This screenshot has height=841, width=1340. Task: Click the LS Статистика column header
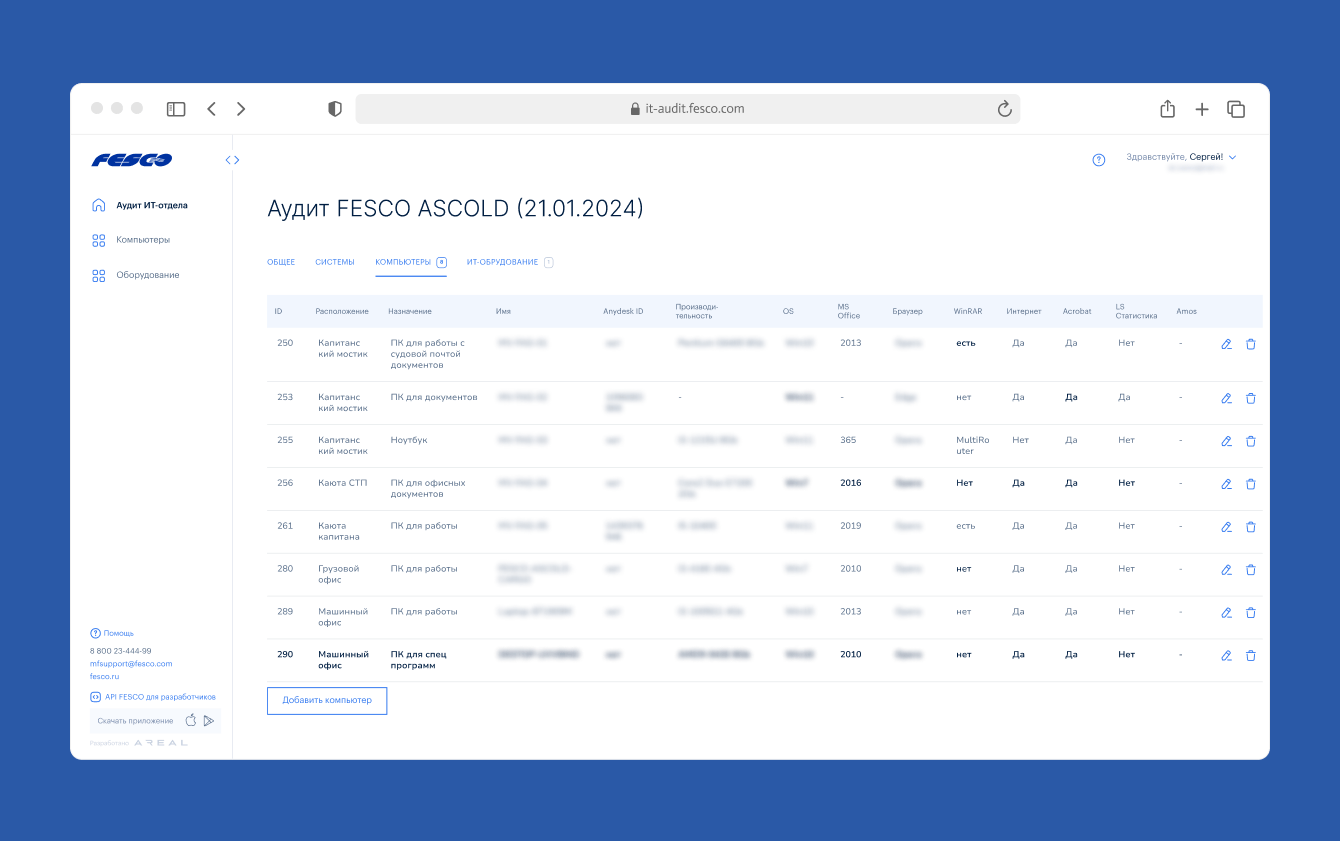pyautogui.click(x=1136, y=311)
